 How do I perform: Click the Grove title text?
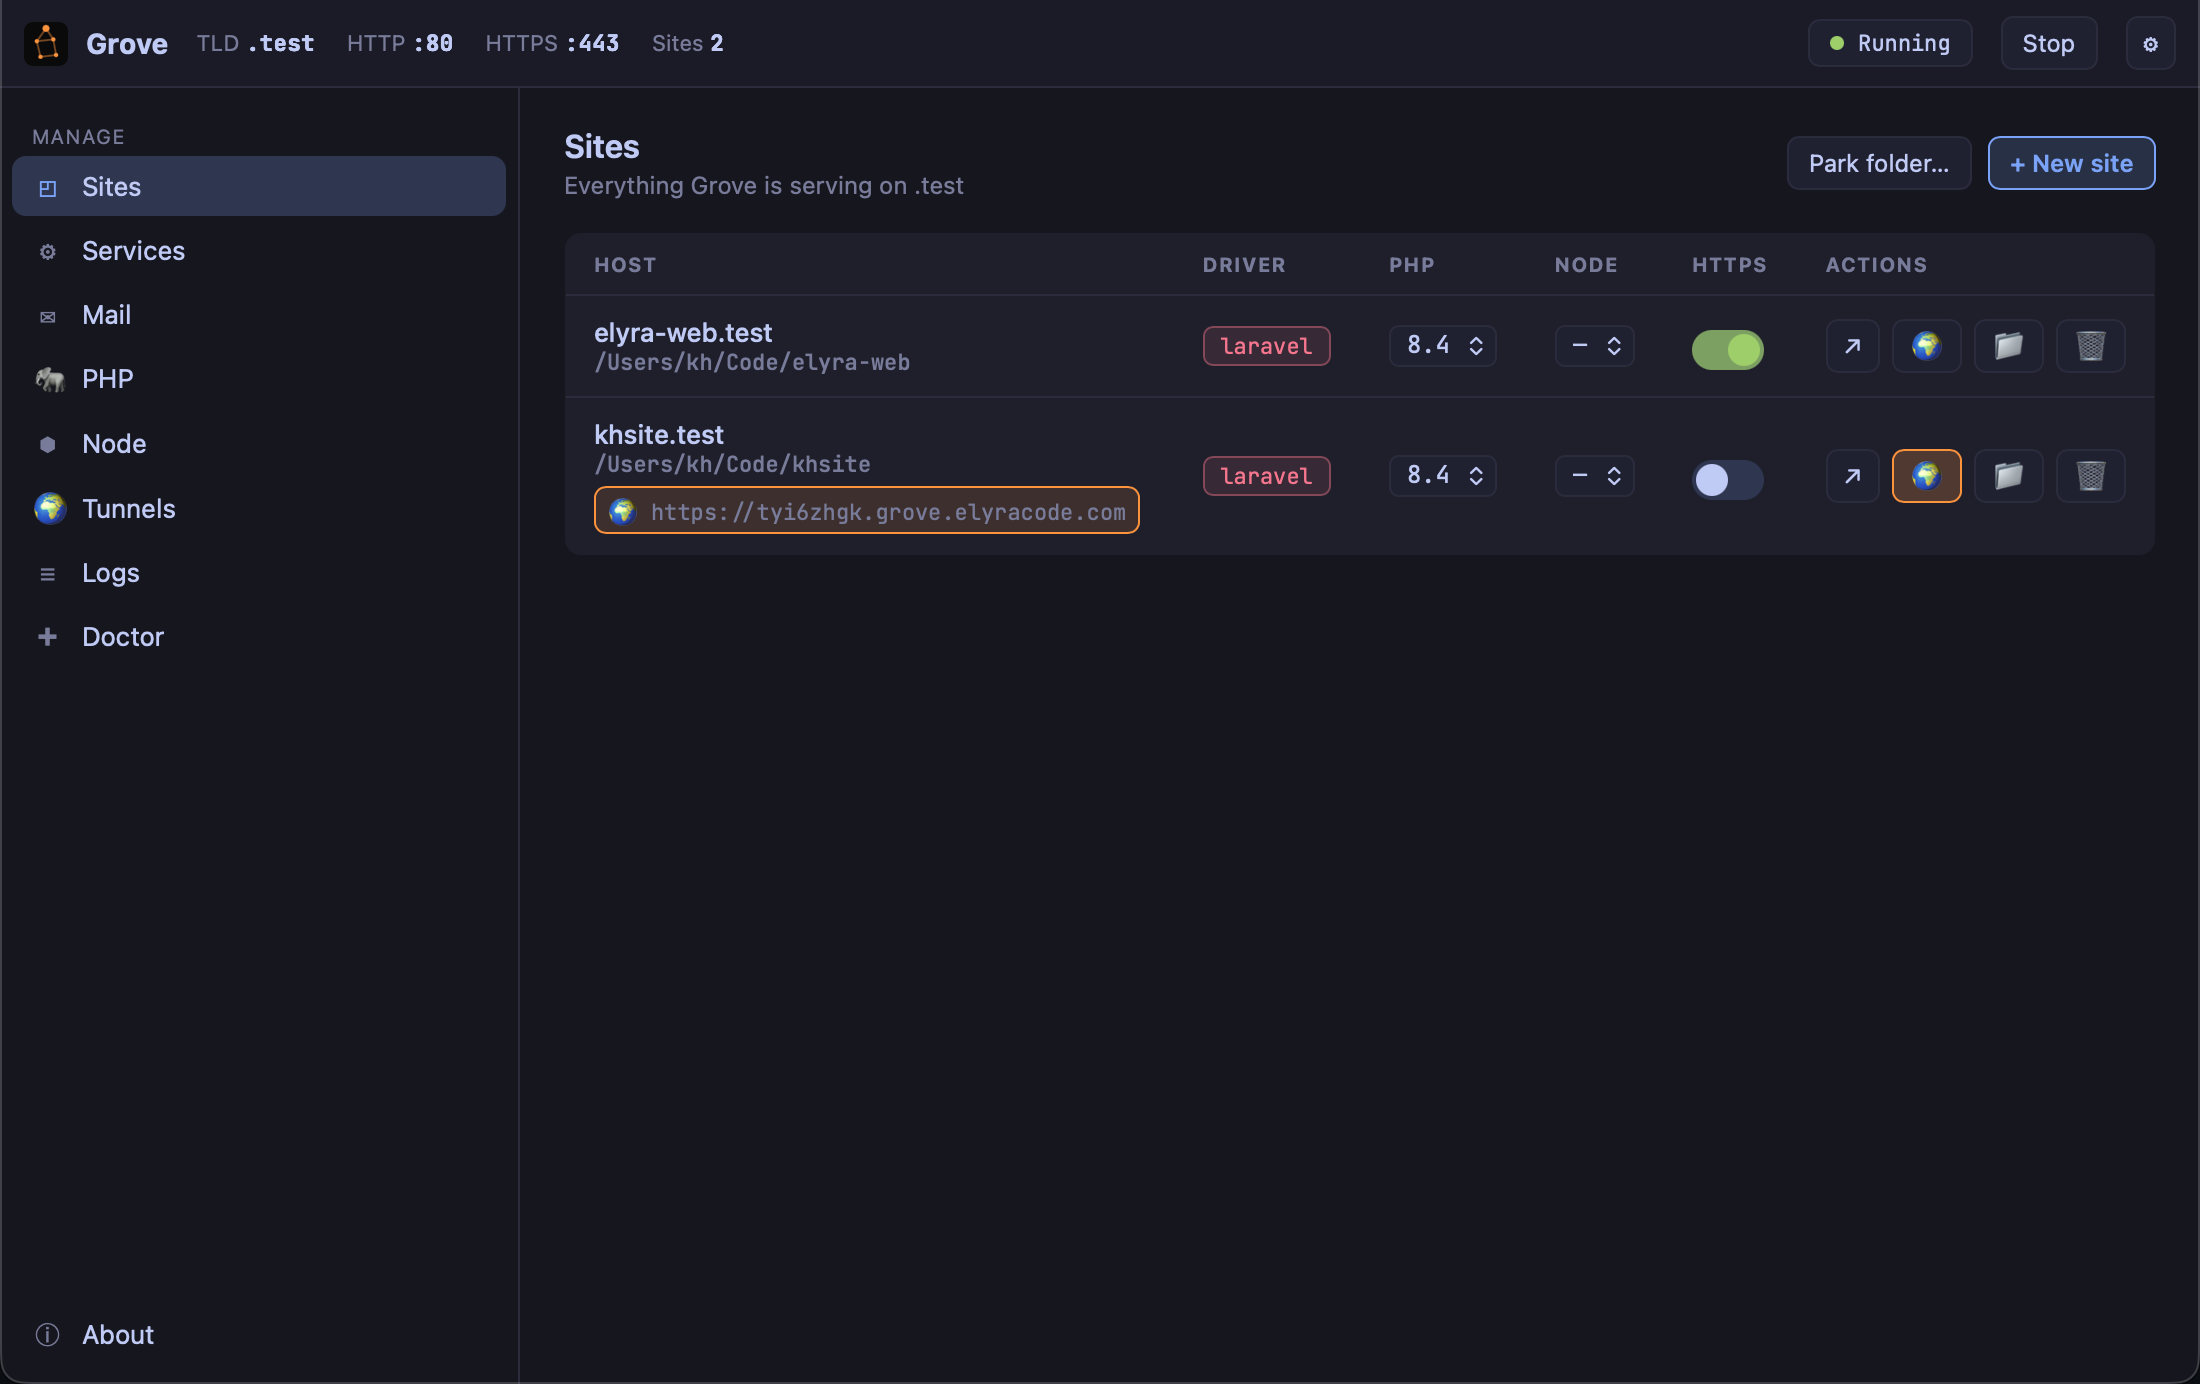coord(127,44)
